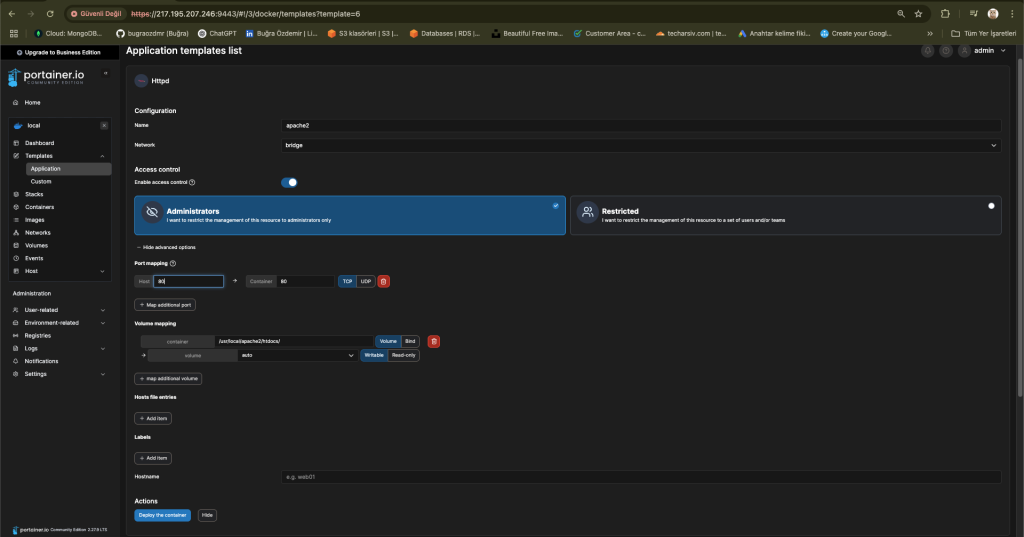
Task: Open the help icon in the header
Action: pyautogui.click(x=946, y=51)
